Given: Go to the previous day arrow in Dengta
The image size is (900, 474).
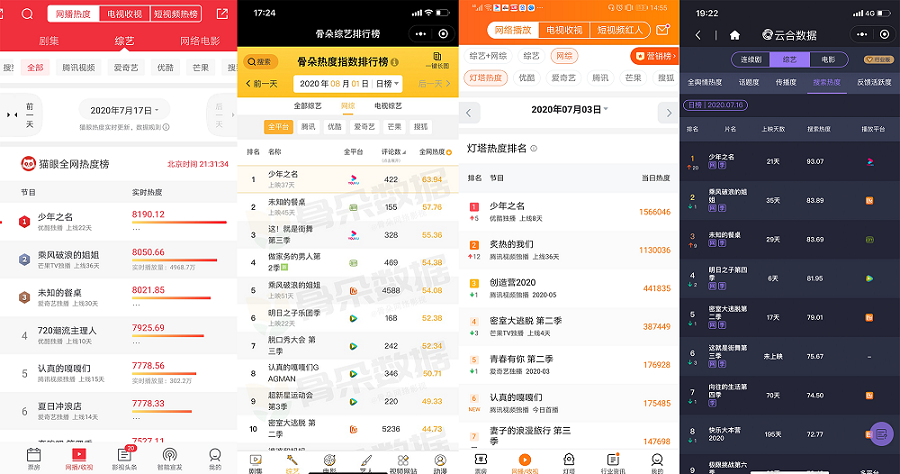Looking at the screenshot, I should point(470,113).
